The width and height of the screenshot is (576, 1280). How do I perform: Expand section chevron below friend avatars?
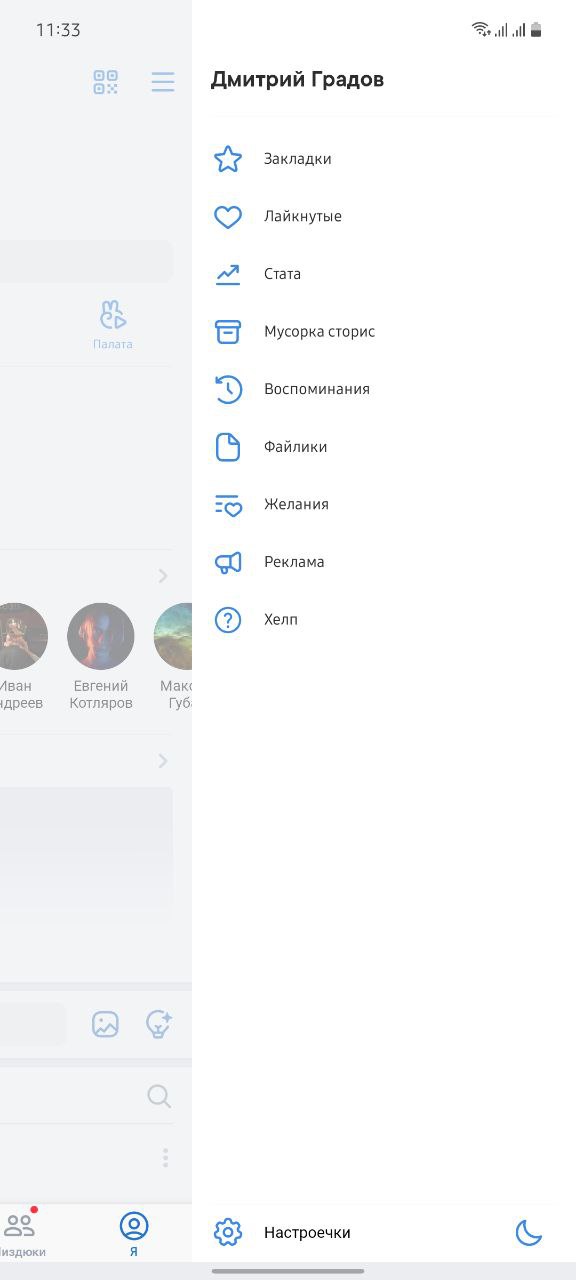pyautogui.click(x=163, y=762)
